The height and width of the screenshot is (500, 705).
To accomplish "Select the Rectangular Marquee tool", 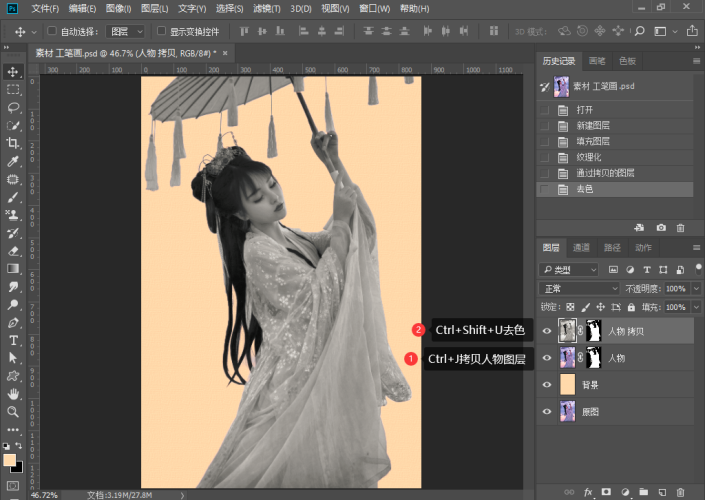I will (x=13, y=89).
